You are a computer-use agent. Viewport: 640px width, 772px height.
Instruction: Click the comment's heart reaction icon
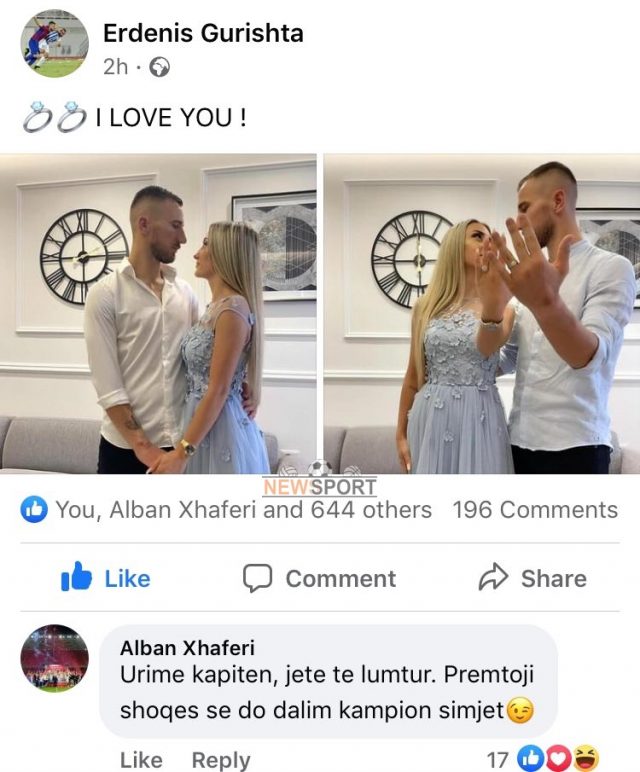click(x=558, y=759)
